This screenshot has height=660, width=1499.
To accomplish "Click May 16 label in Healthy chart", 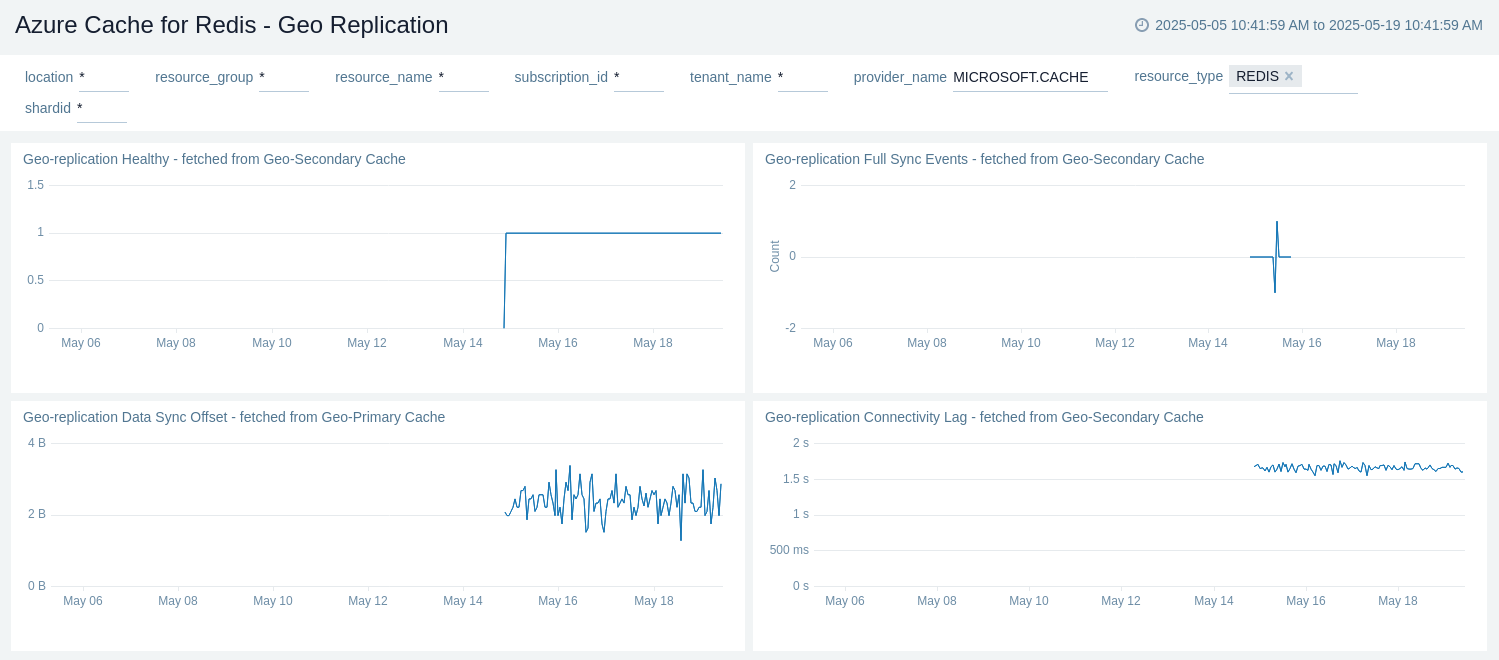I will 558,343.
